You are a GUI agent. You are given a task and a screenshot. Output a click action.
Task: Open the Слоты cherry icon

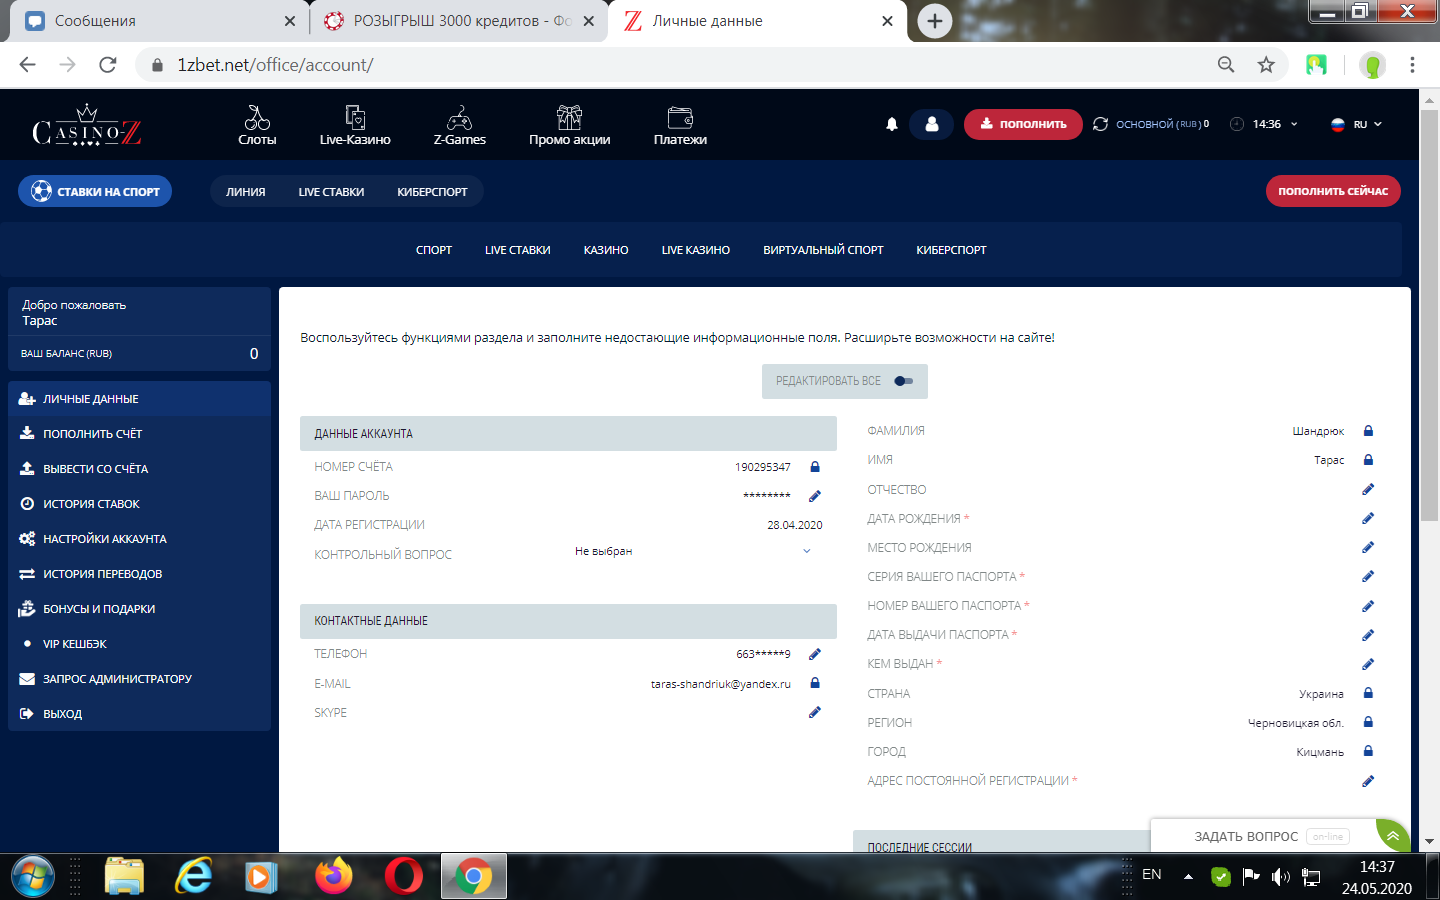pos(257,118)
